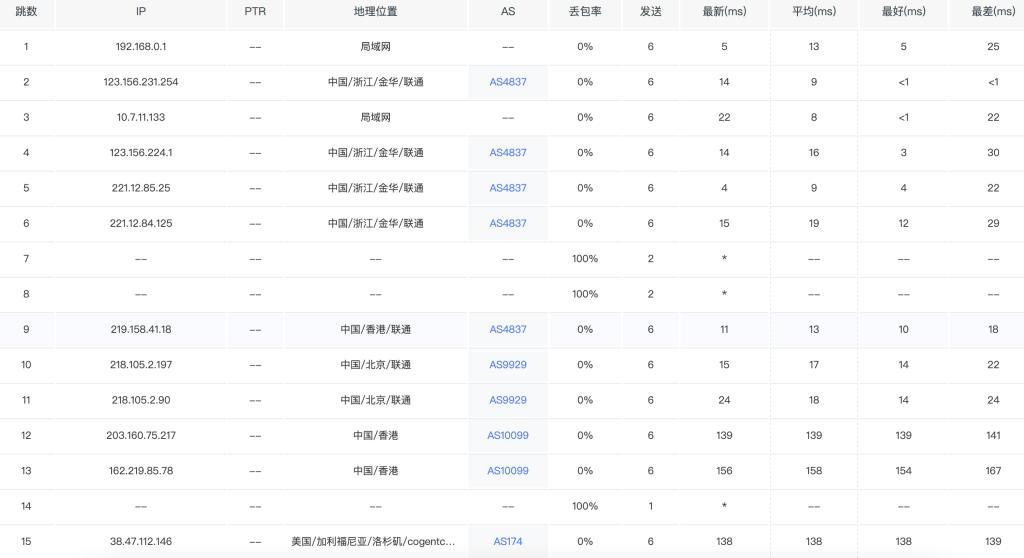Click sent count 1 in hop 14

tap(650, 506)
